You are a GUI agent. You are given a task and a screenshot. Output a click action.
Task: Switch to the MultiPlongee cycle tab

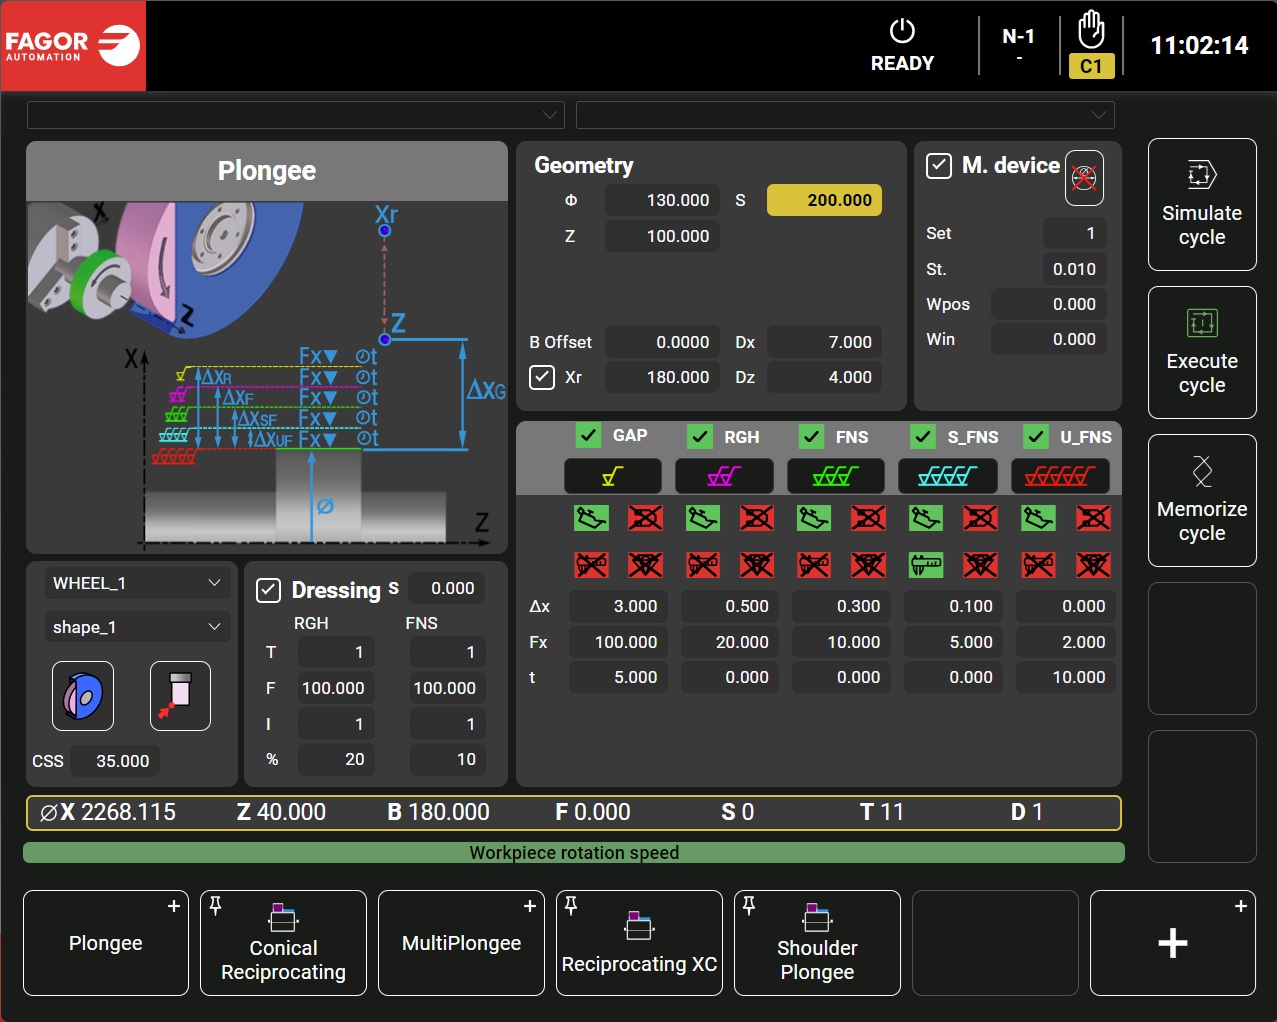point(461,943)
